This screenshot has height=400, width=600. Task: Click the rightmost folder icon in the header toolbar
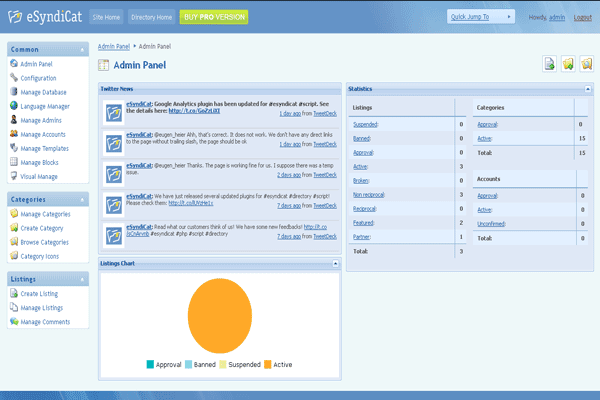[x=586, y=65]
